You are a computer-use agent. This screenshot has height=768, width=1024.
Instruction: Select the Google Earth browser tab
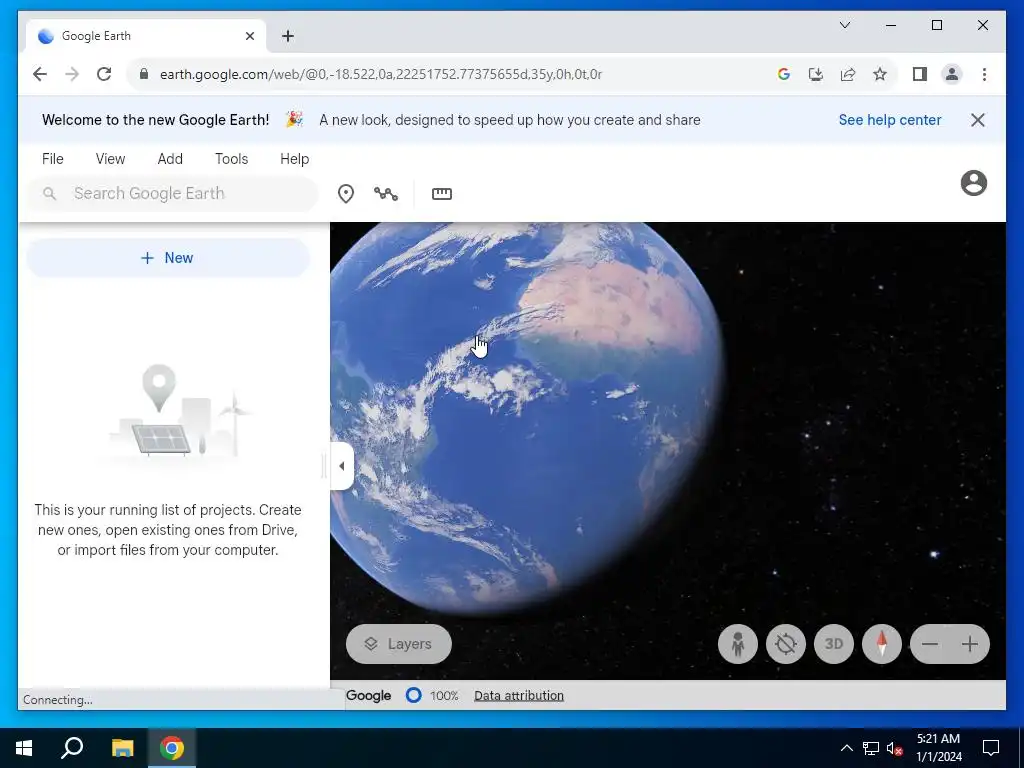[x=146, y=36]
